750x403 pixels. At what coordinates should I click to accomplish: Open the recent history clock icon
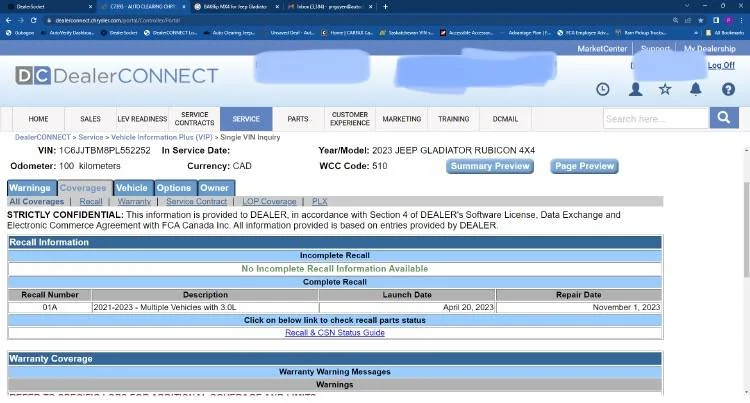pyautogui.click(x=603, y=89)
